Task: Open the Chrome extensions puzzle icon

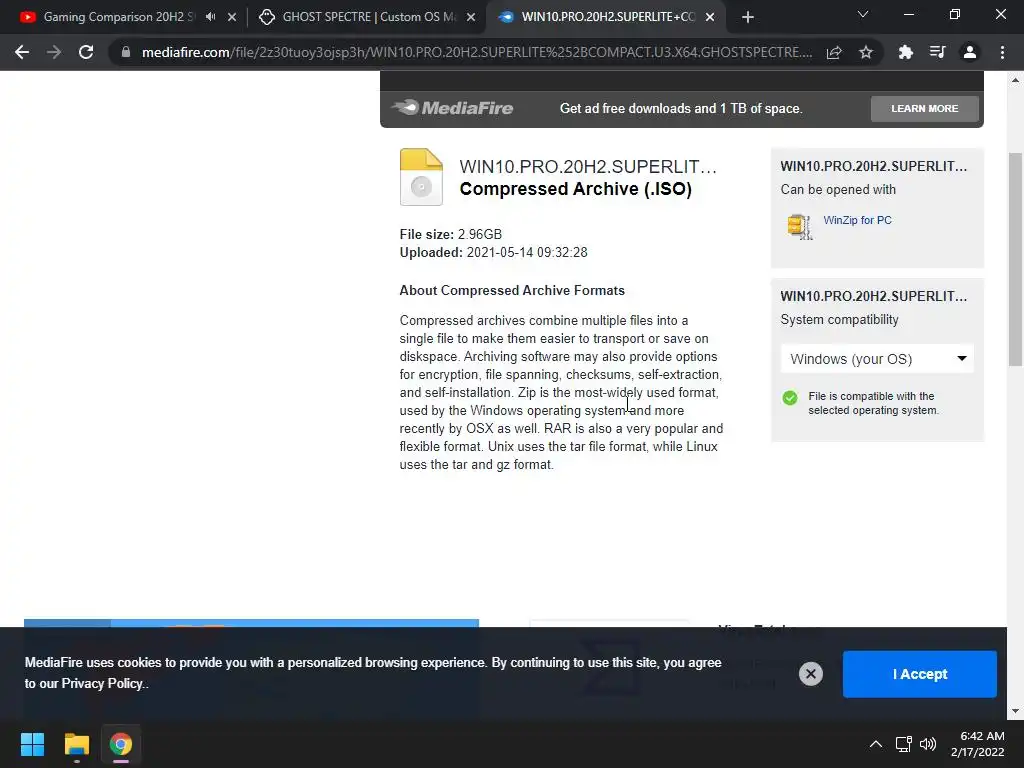Action: tap(905, 52)
